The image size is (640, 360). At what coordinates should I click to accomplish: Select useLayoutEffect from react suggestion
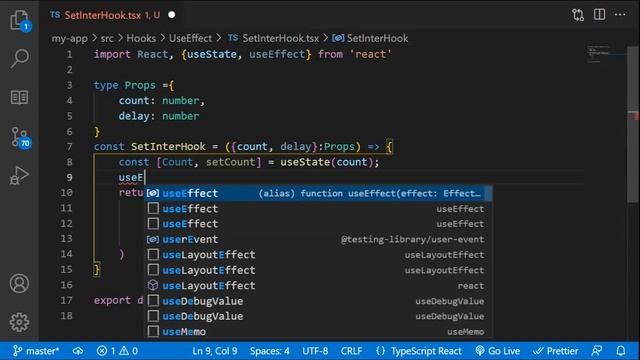[318, 285]
